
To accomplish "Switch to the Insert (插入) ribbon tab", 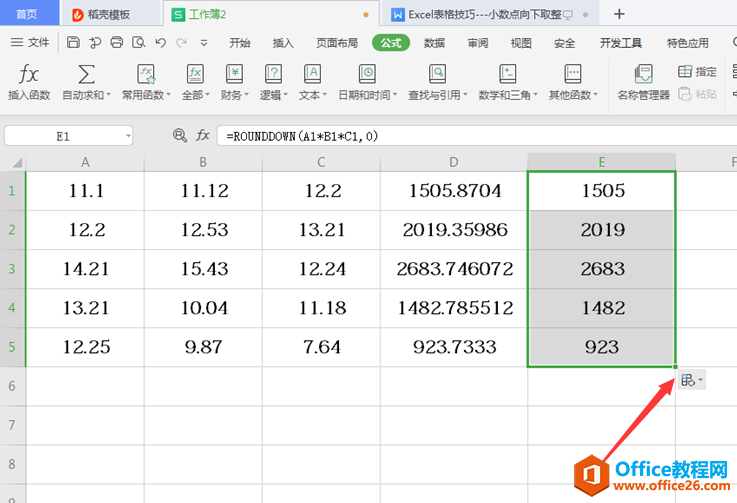I will (x=283, y=43).
